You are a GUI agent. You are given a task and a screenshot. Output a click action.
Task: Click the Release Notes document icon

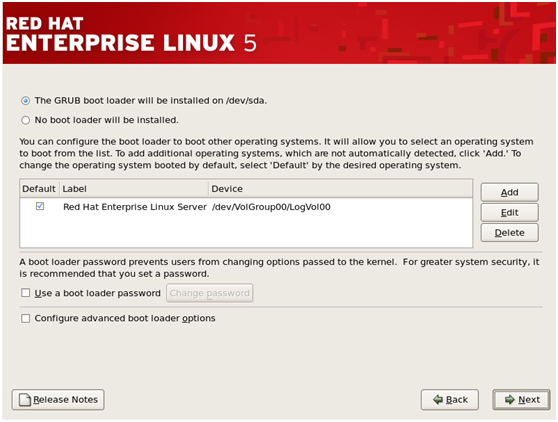pos(25,400)
